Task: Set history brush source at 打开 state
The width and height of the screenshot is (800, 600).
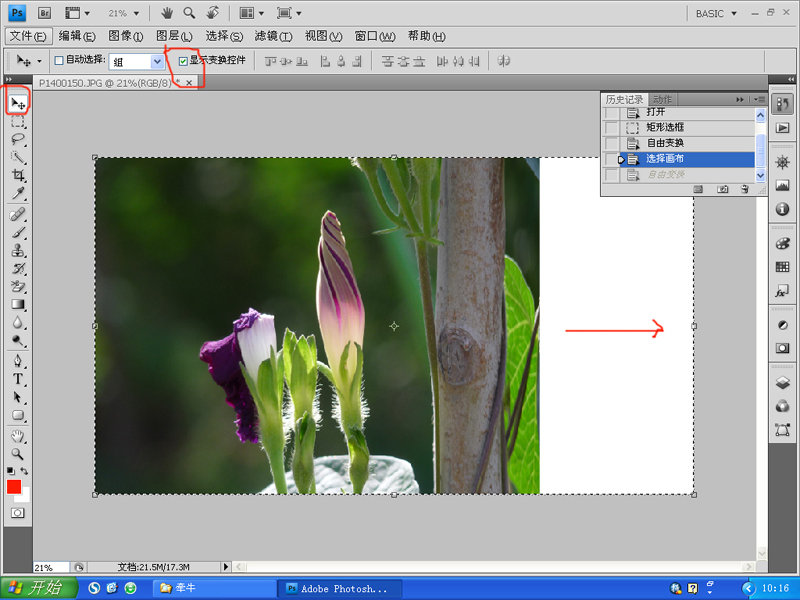Action: point(611,112)
